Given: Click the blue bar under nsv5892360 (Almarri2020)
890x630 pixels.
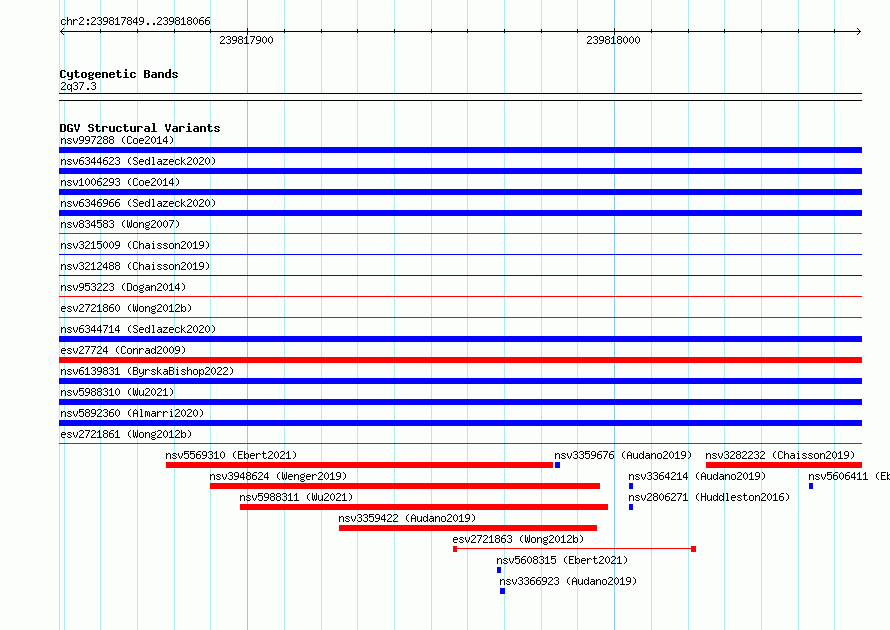Looking at the screenshot, I should 460,423.
